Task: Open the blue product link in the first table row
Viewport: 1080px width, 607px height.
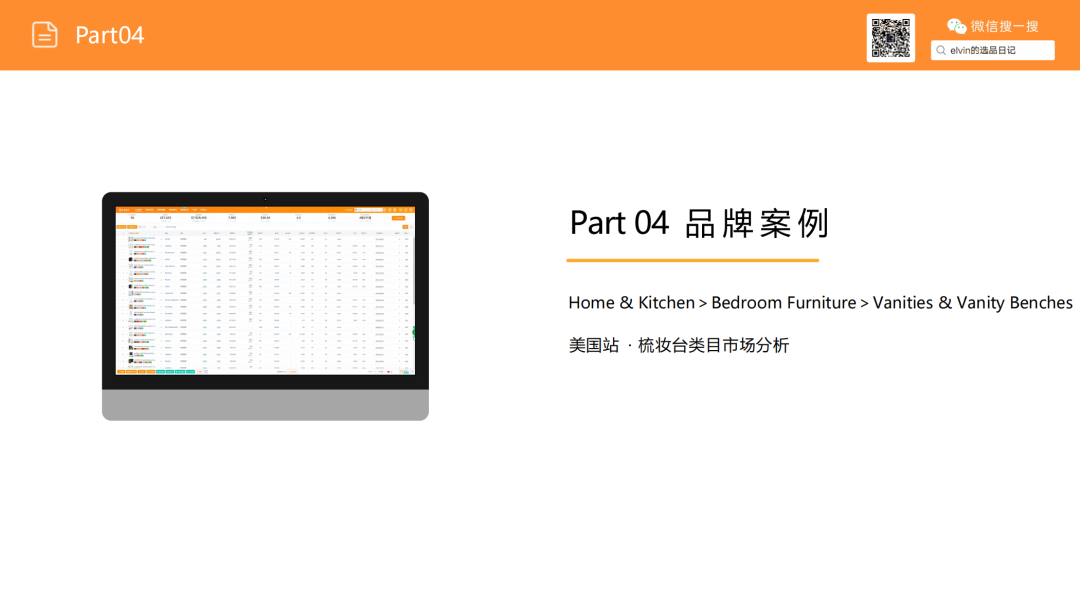Action: (146, 238)
